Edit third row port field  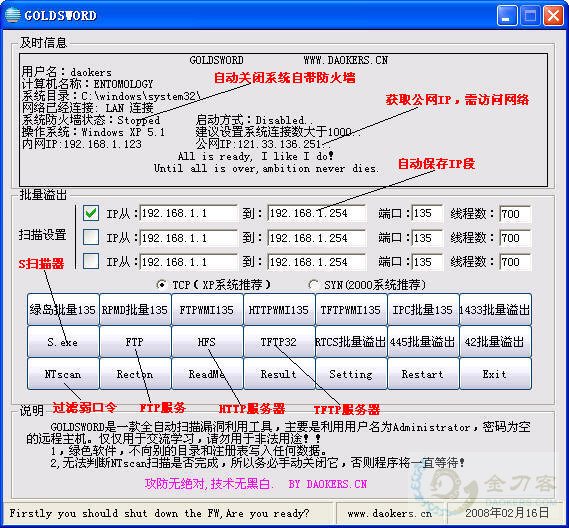[427, 262]
